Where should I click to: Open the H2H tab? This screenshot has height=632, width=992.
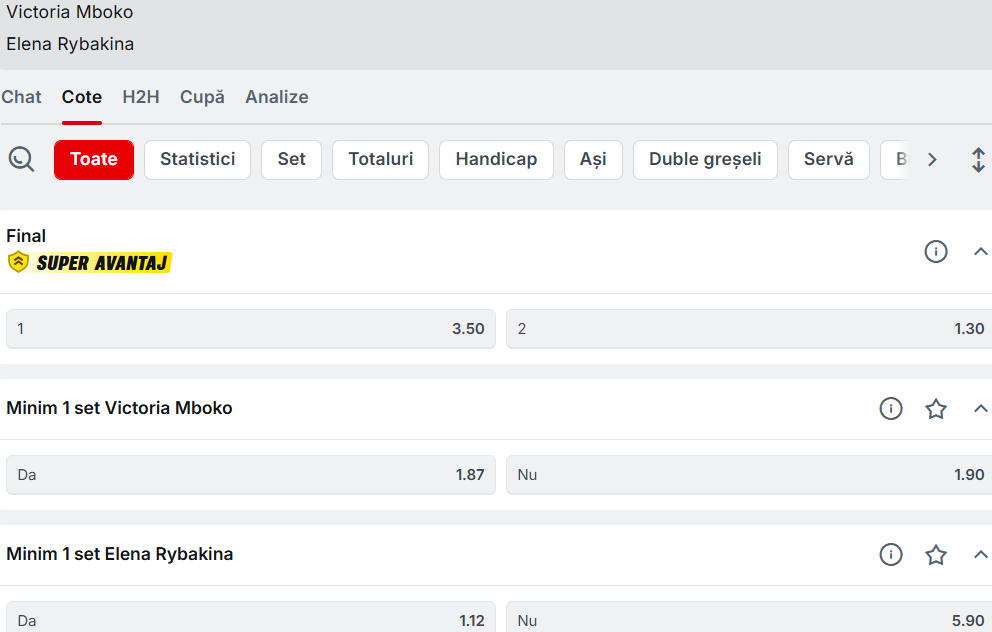[141, 97]
